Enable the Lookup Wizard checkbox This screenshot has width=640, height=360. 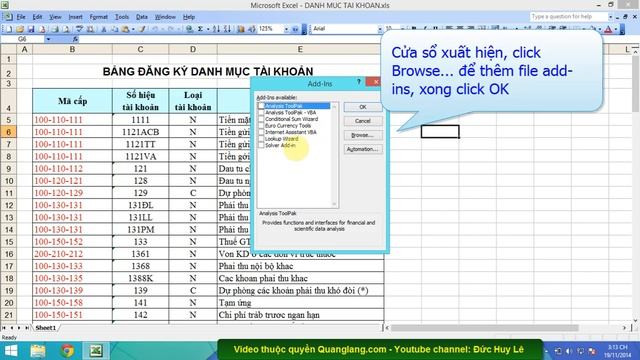coord(261,139)
